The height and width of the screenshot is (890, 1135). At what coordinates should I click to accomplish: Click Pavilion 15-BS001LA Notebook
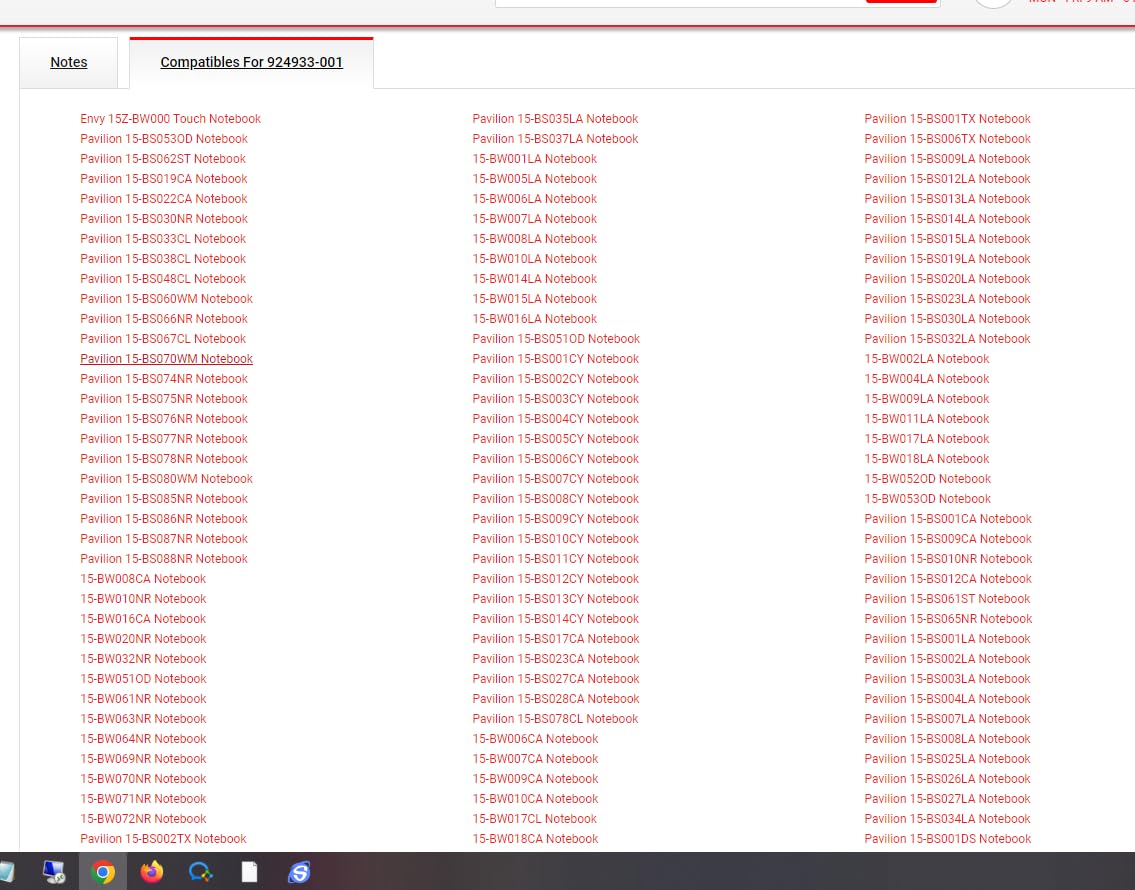(x=948, y=639)
